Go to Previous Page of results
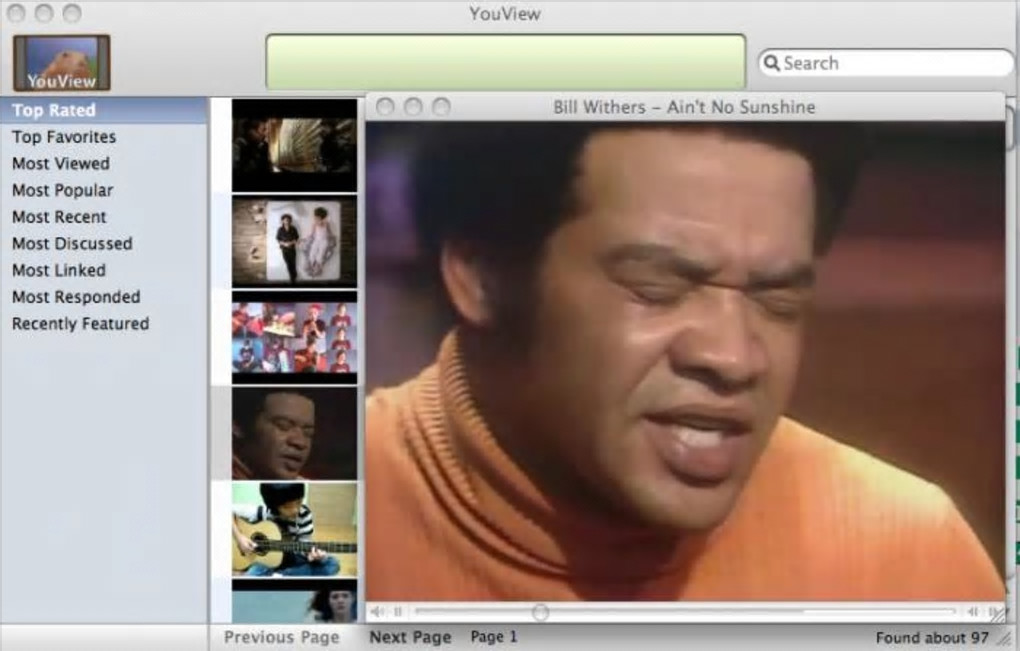This screenshot has height=651, width=1020. point(282,637)
